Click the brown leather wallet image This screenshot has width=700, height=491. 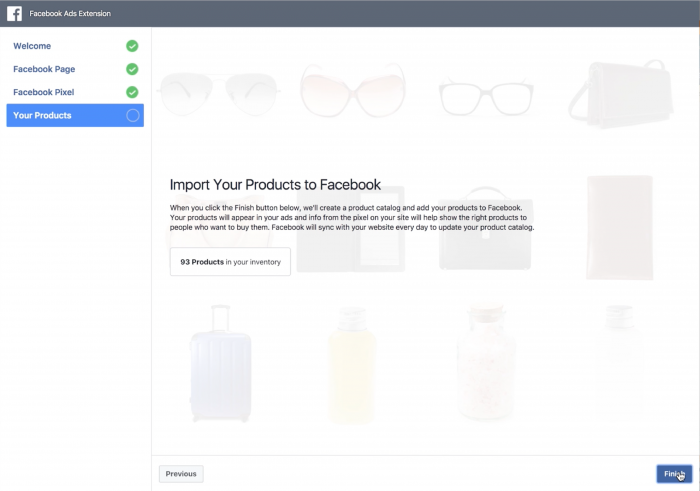620,228
